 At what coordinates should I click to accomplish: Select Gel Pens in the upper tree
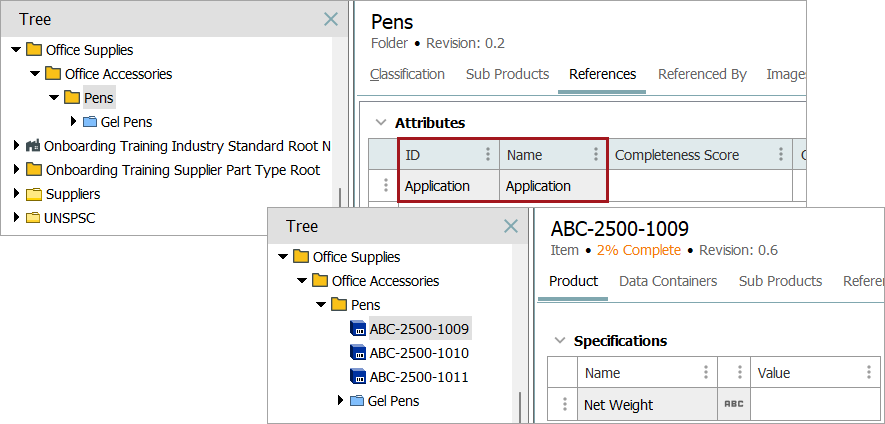(126, 121)
